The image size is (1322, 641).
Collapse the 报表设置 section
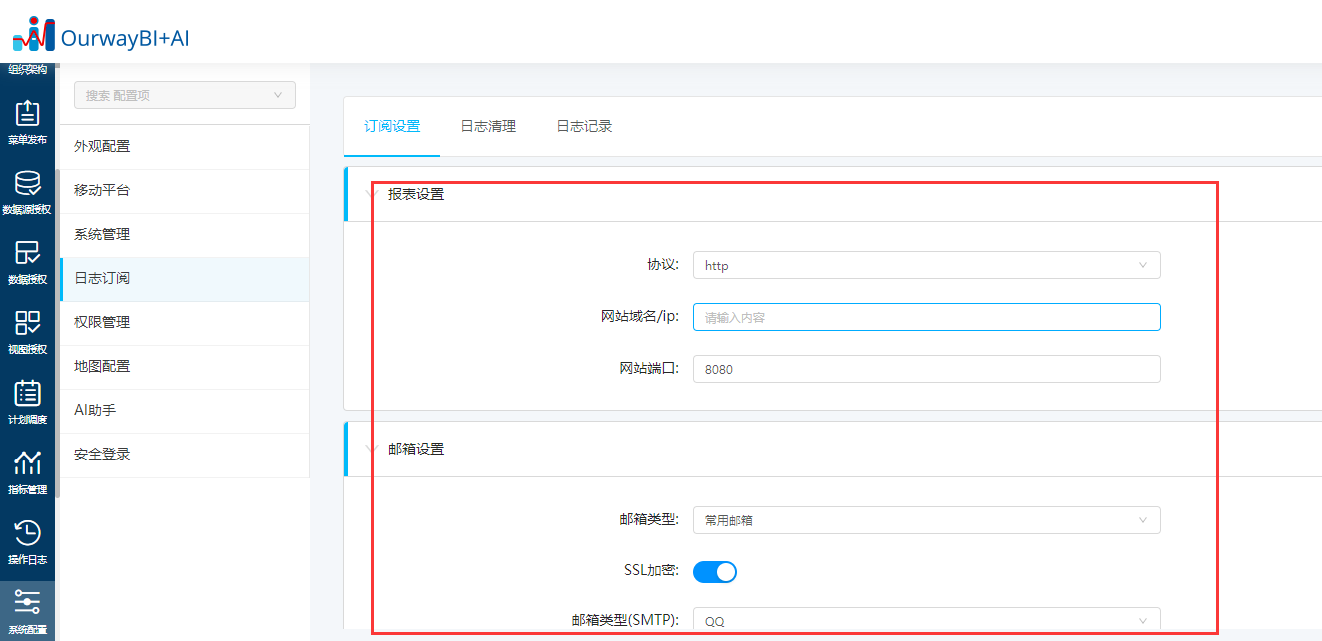tap(373, 194)
